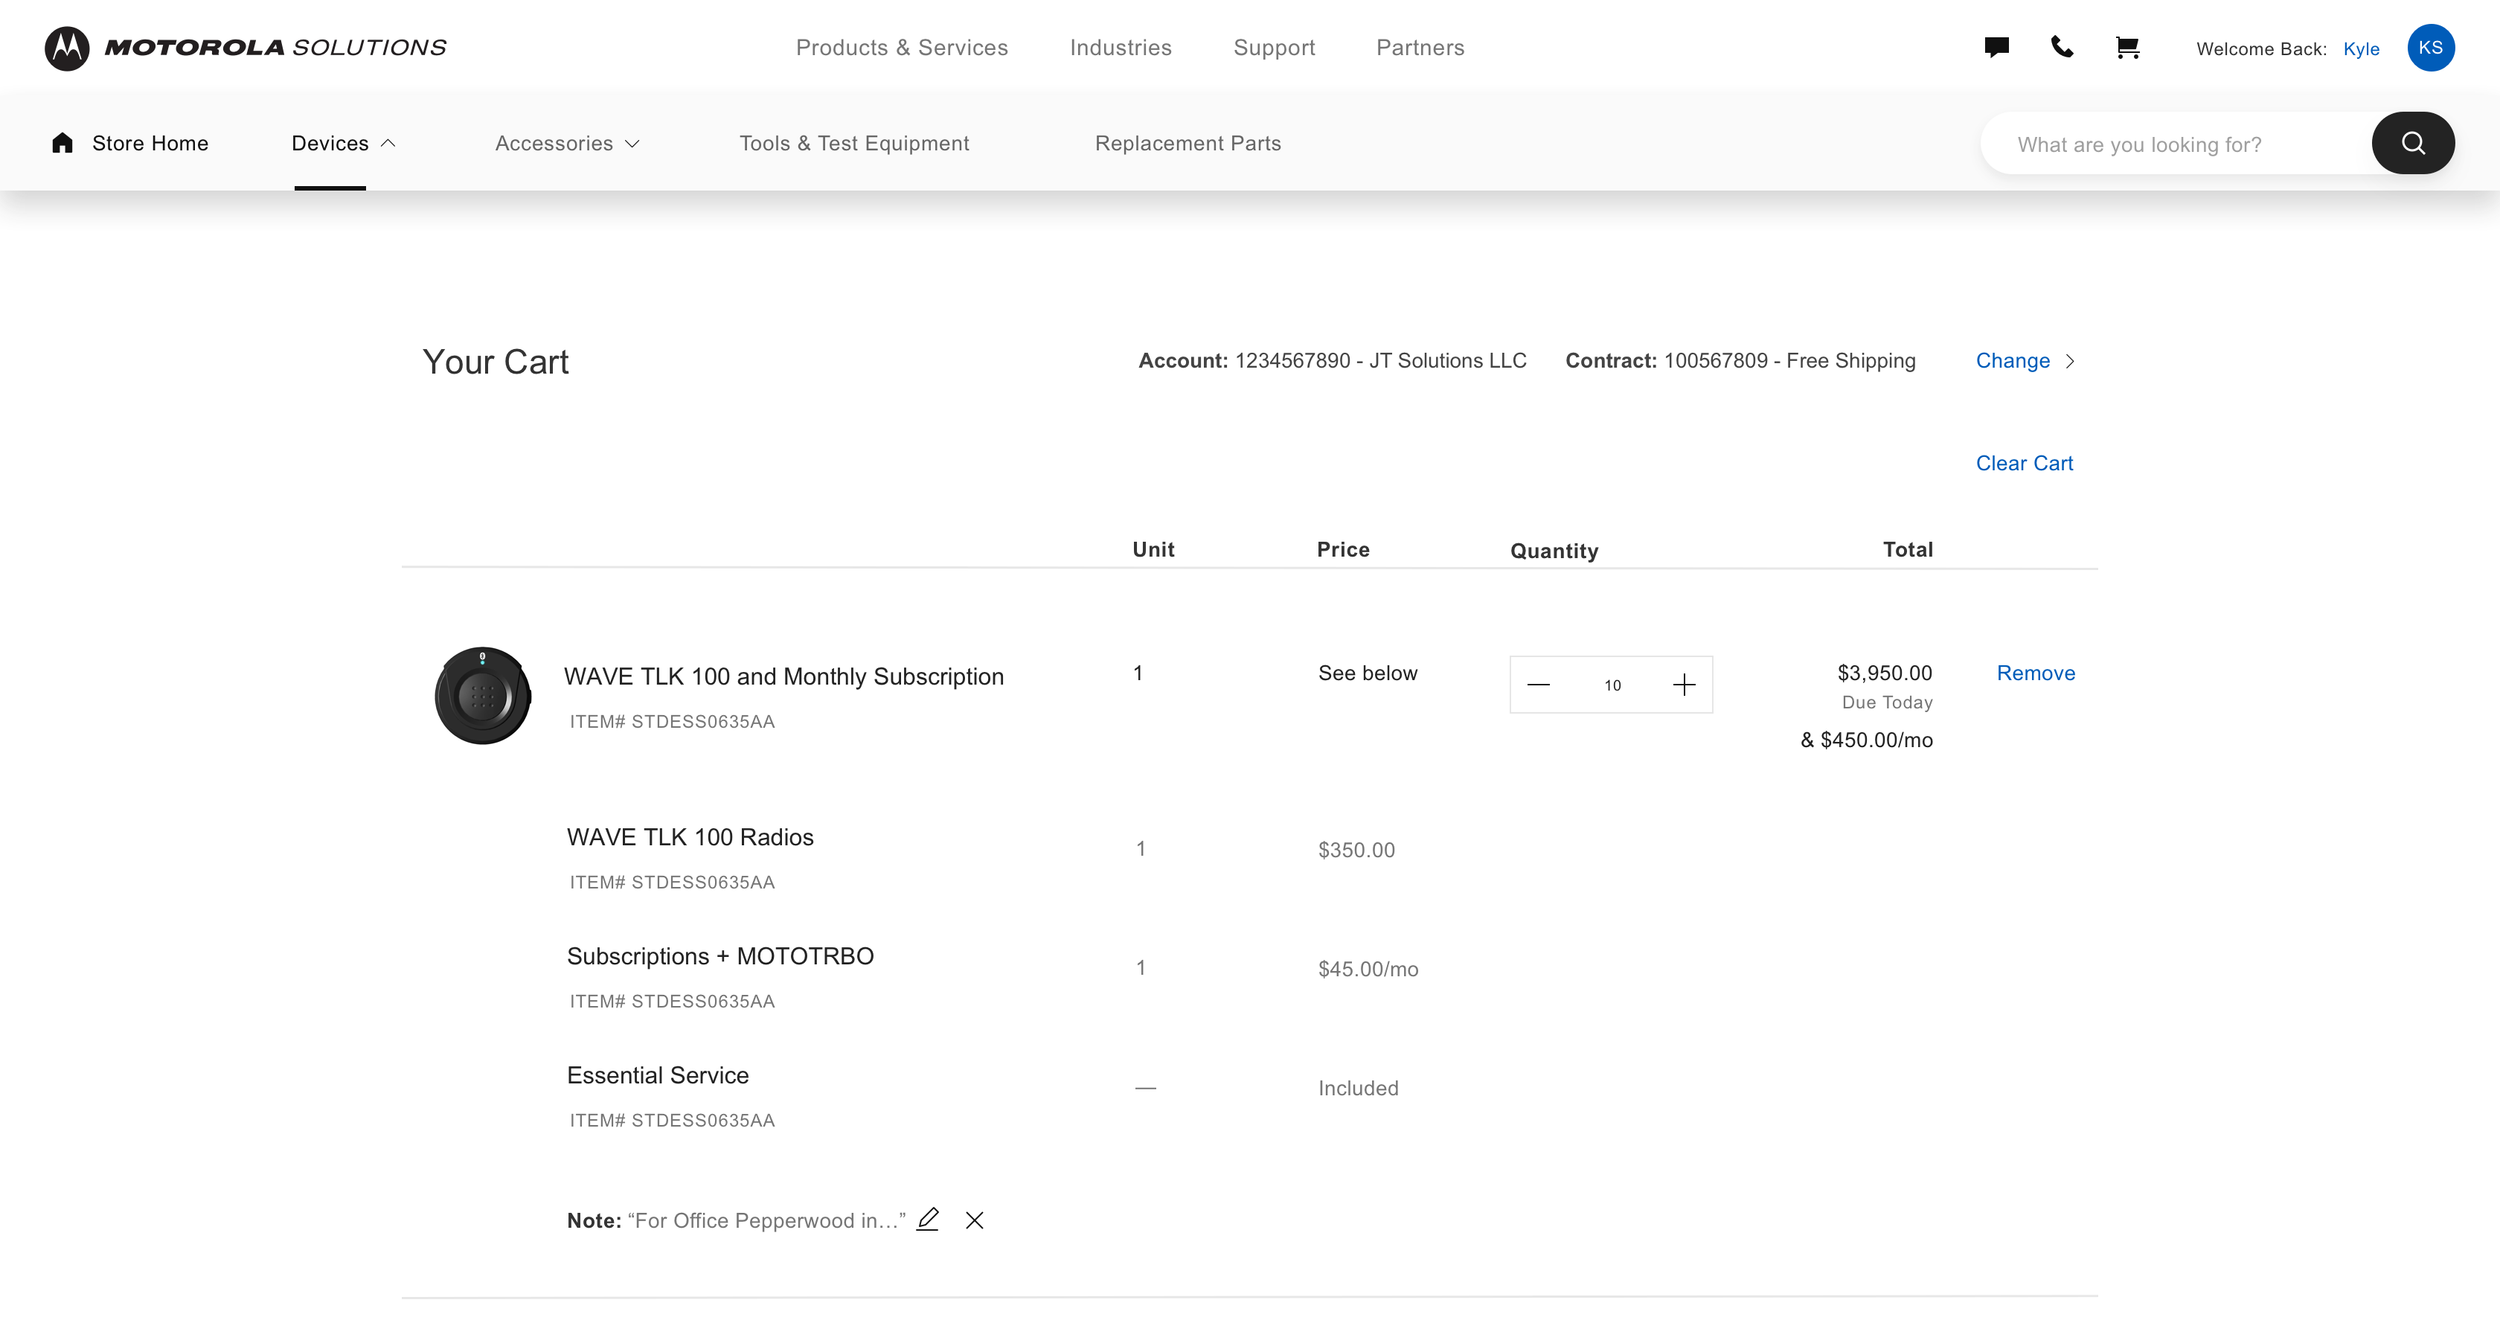Open Products & Services menu
The width and height of the screenshot is (2500, 1335).
pyautogui.click(x=901, y=48)
